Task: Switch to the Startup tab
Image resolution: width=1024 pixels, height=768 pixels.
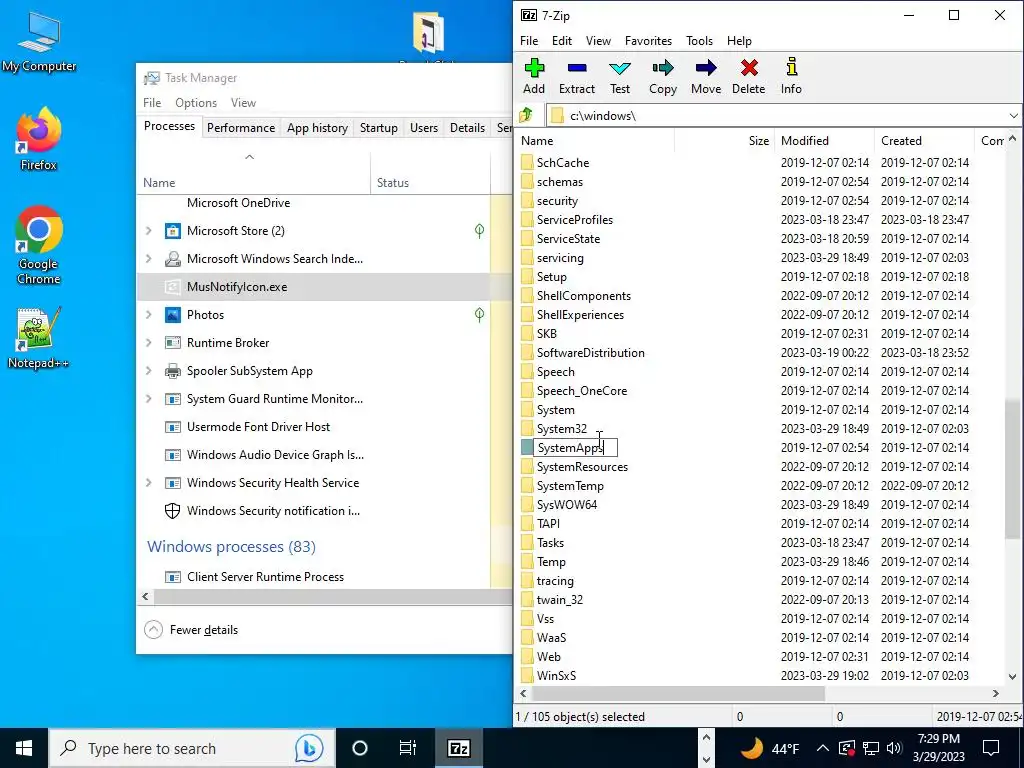Action: [379, 128]
